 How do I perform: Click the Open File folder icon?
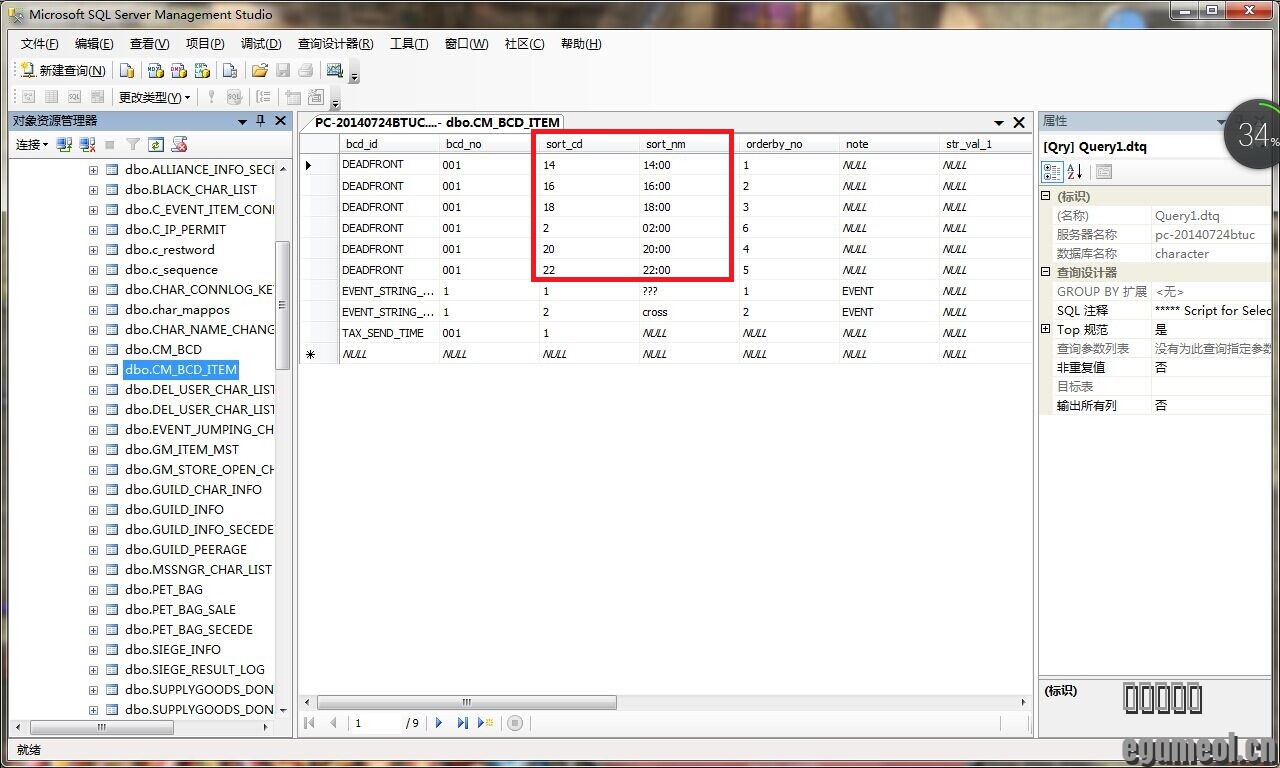[x=259, y=71]
